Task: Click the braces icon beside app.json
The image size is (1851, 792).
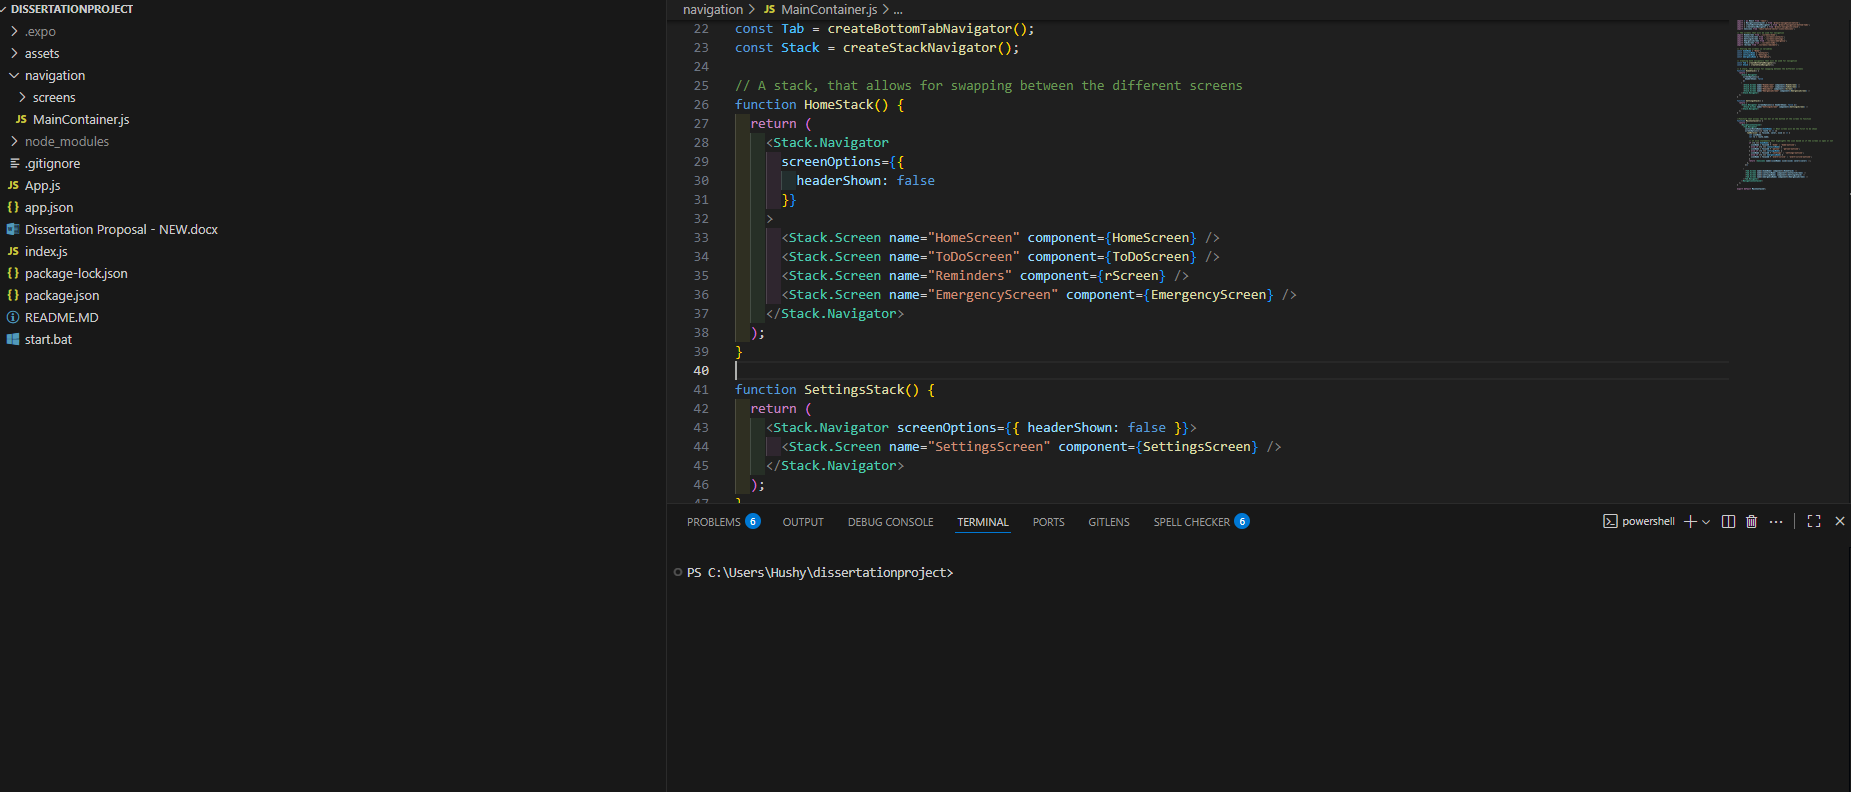Action: coord(13,207)
